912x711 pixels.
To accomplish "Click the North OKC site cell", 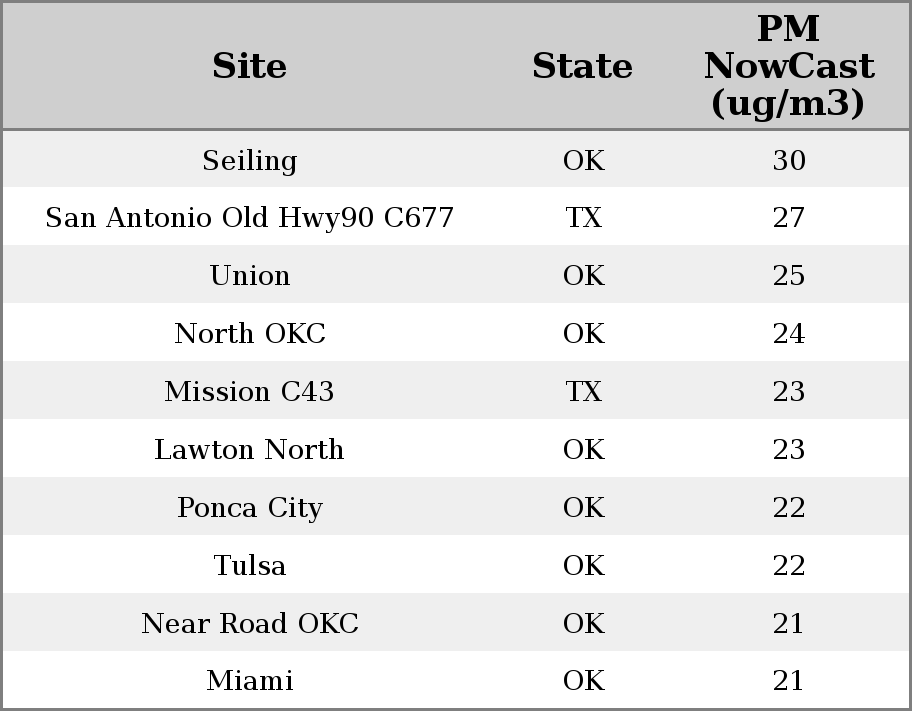I will tap(250, 334).
